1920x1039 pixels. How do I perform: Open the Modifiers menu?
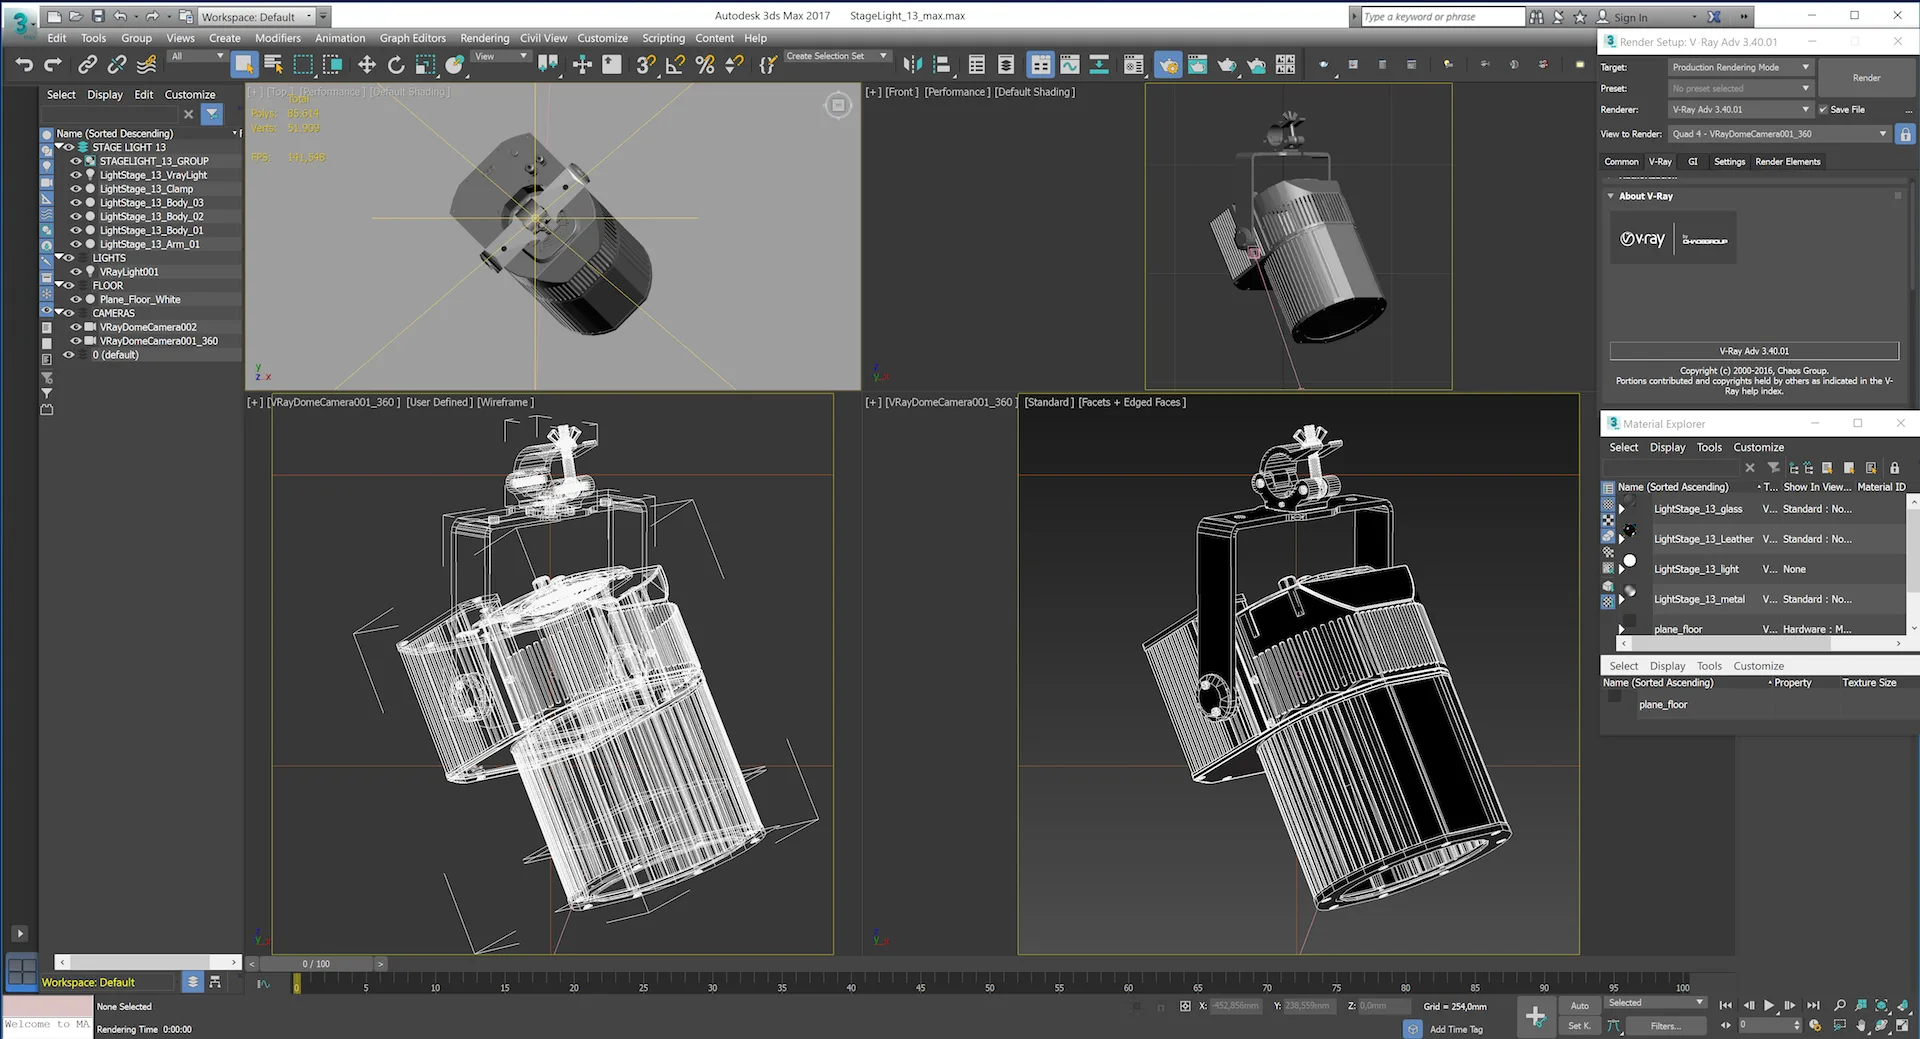277,38
